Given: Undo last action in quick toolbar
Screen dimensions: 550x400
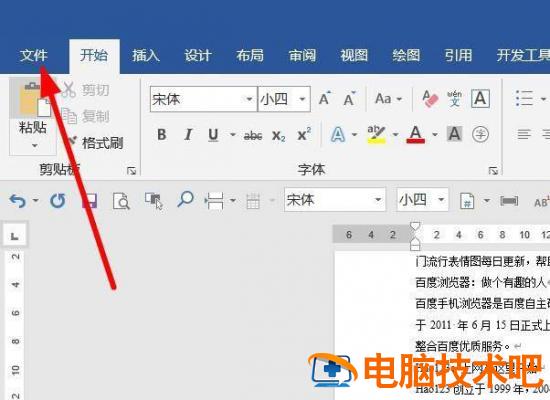Looking at the screenshot, I should (x=18, y=201).
